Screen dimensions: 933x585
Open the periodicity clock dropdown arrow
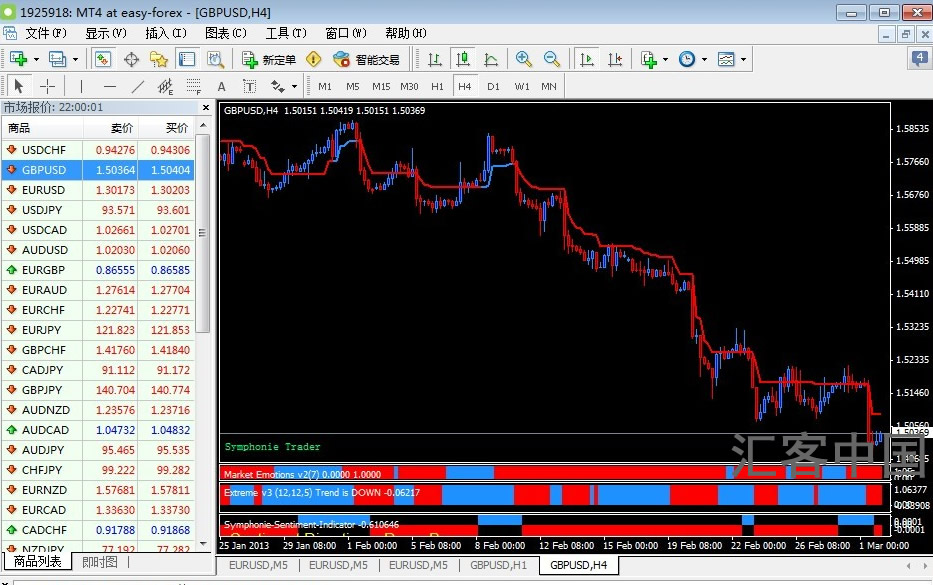tap(705, 60)
